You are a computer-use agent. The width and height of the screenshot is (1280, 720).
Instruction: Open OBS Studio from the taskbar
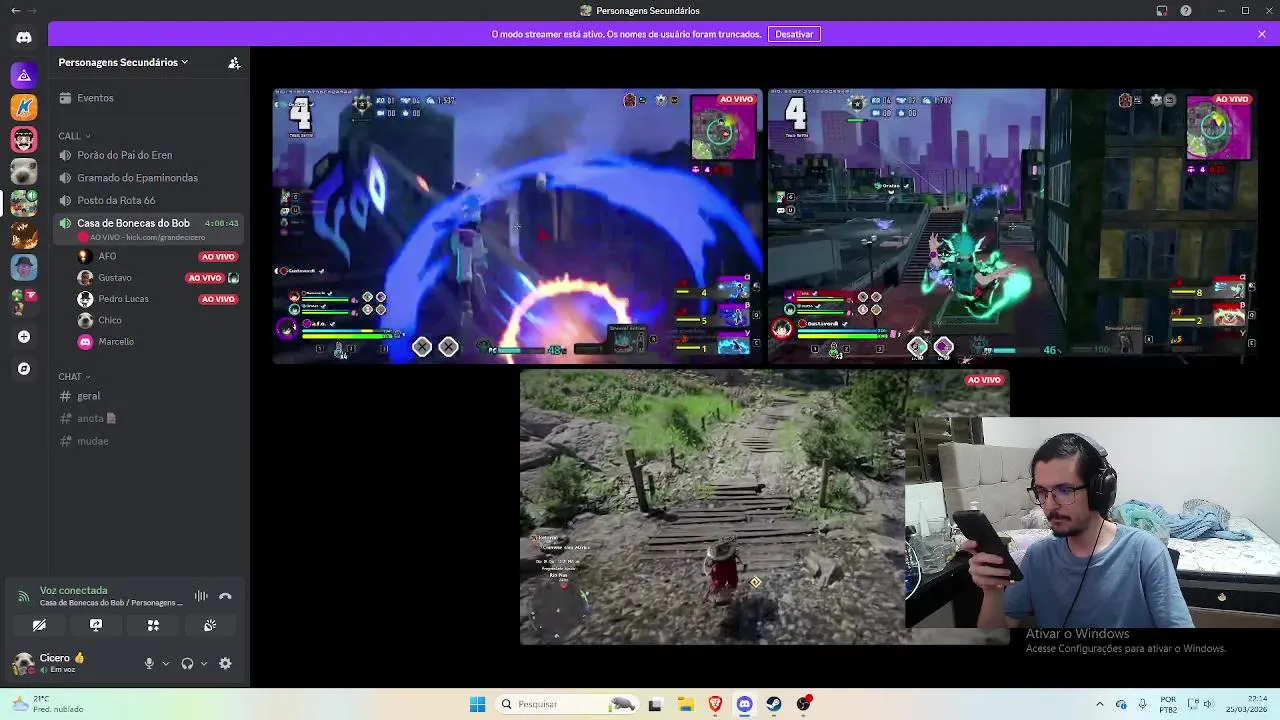804,704
